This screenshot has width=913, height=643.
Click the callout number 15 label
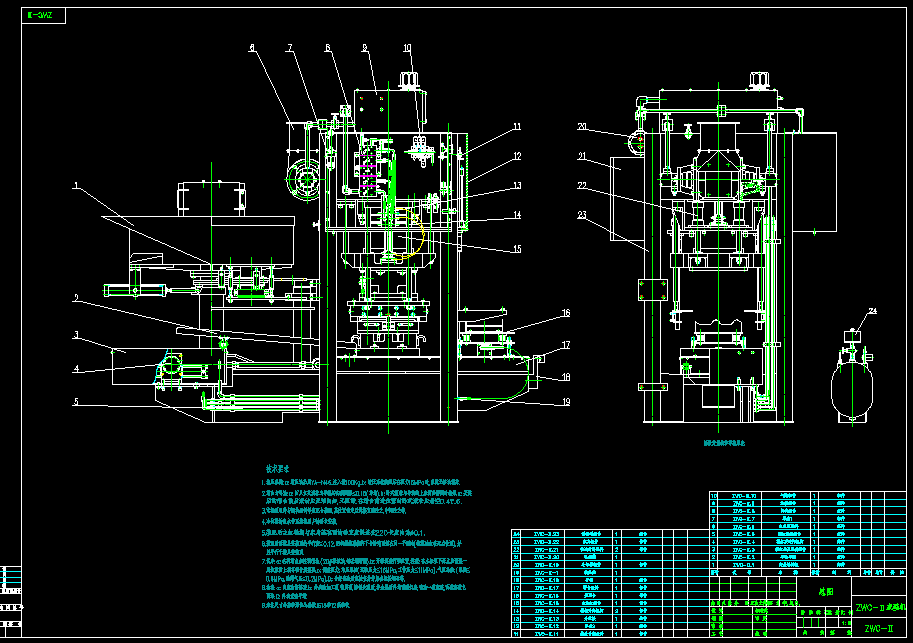click(517, 249)
